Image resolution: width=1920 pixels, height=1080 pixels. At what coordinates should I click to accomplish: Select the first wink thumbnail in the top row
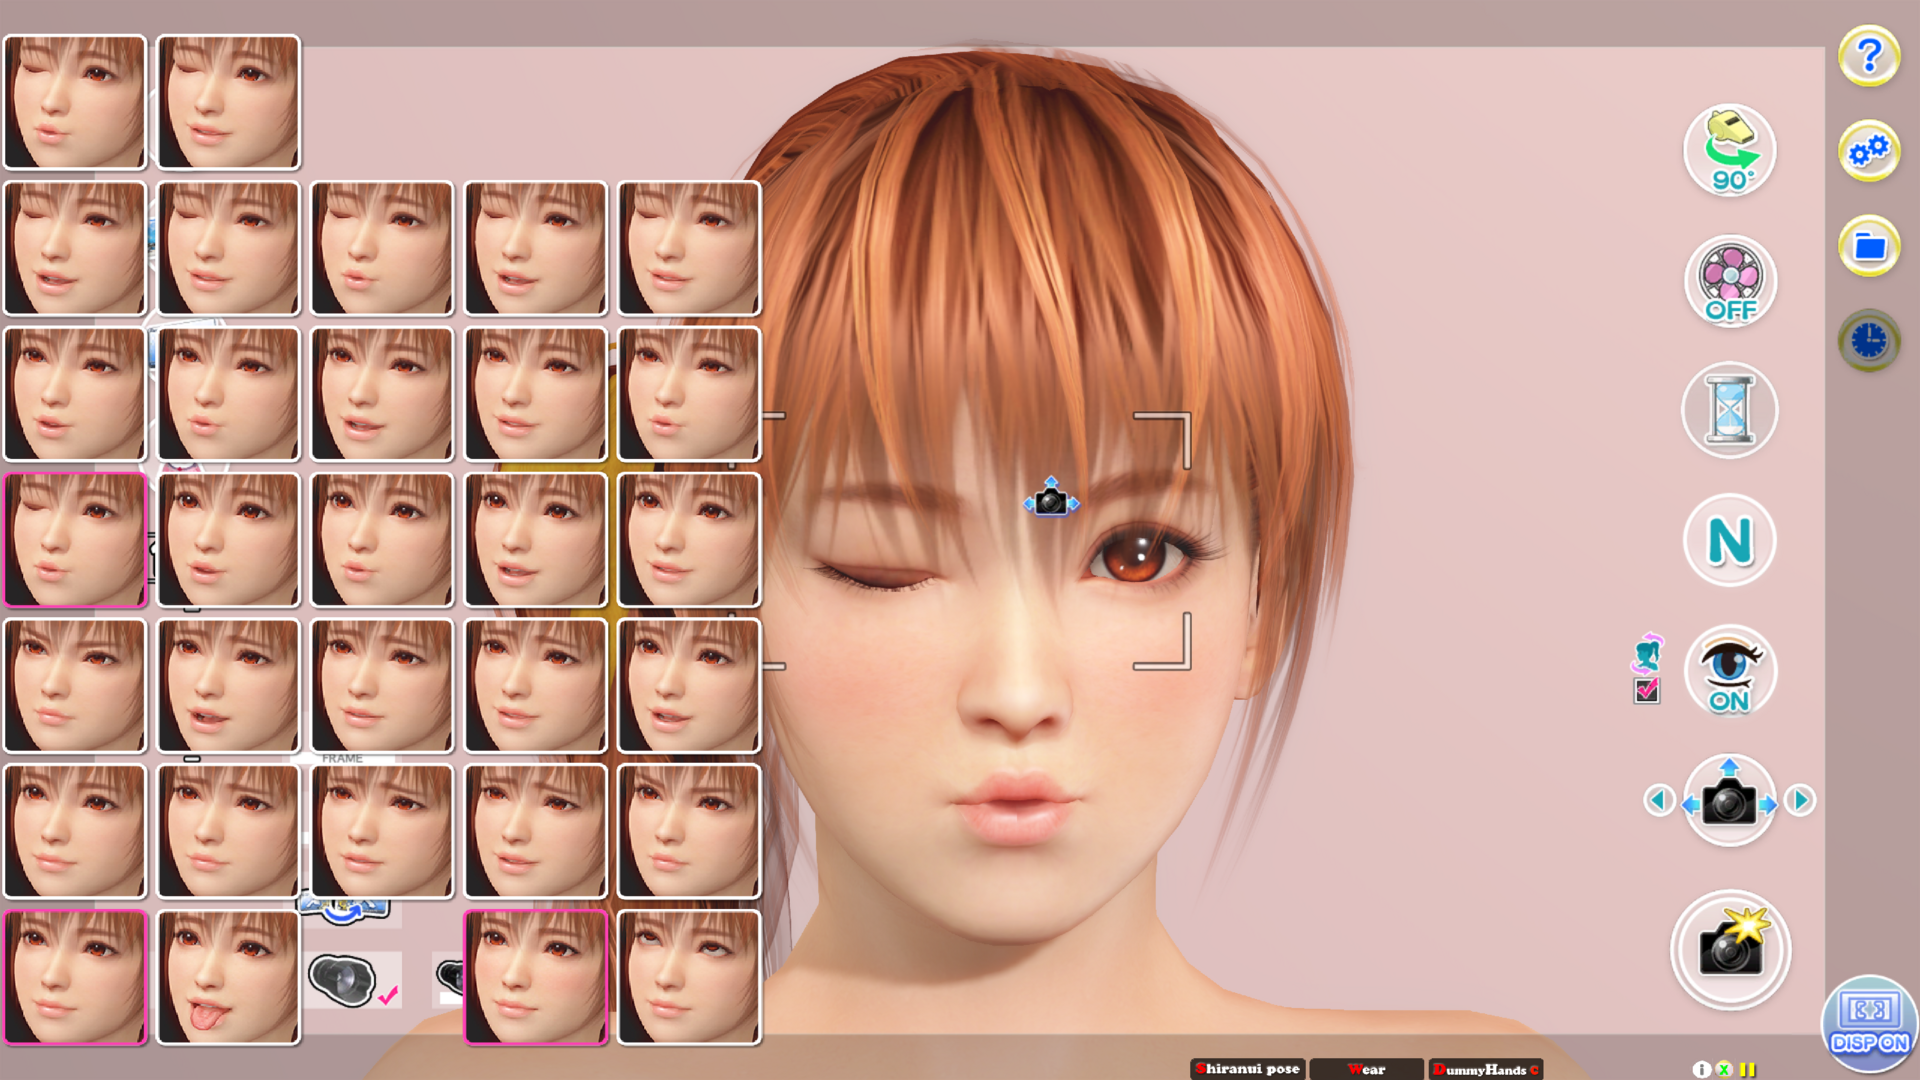tap(75, 102)
